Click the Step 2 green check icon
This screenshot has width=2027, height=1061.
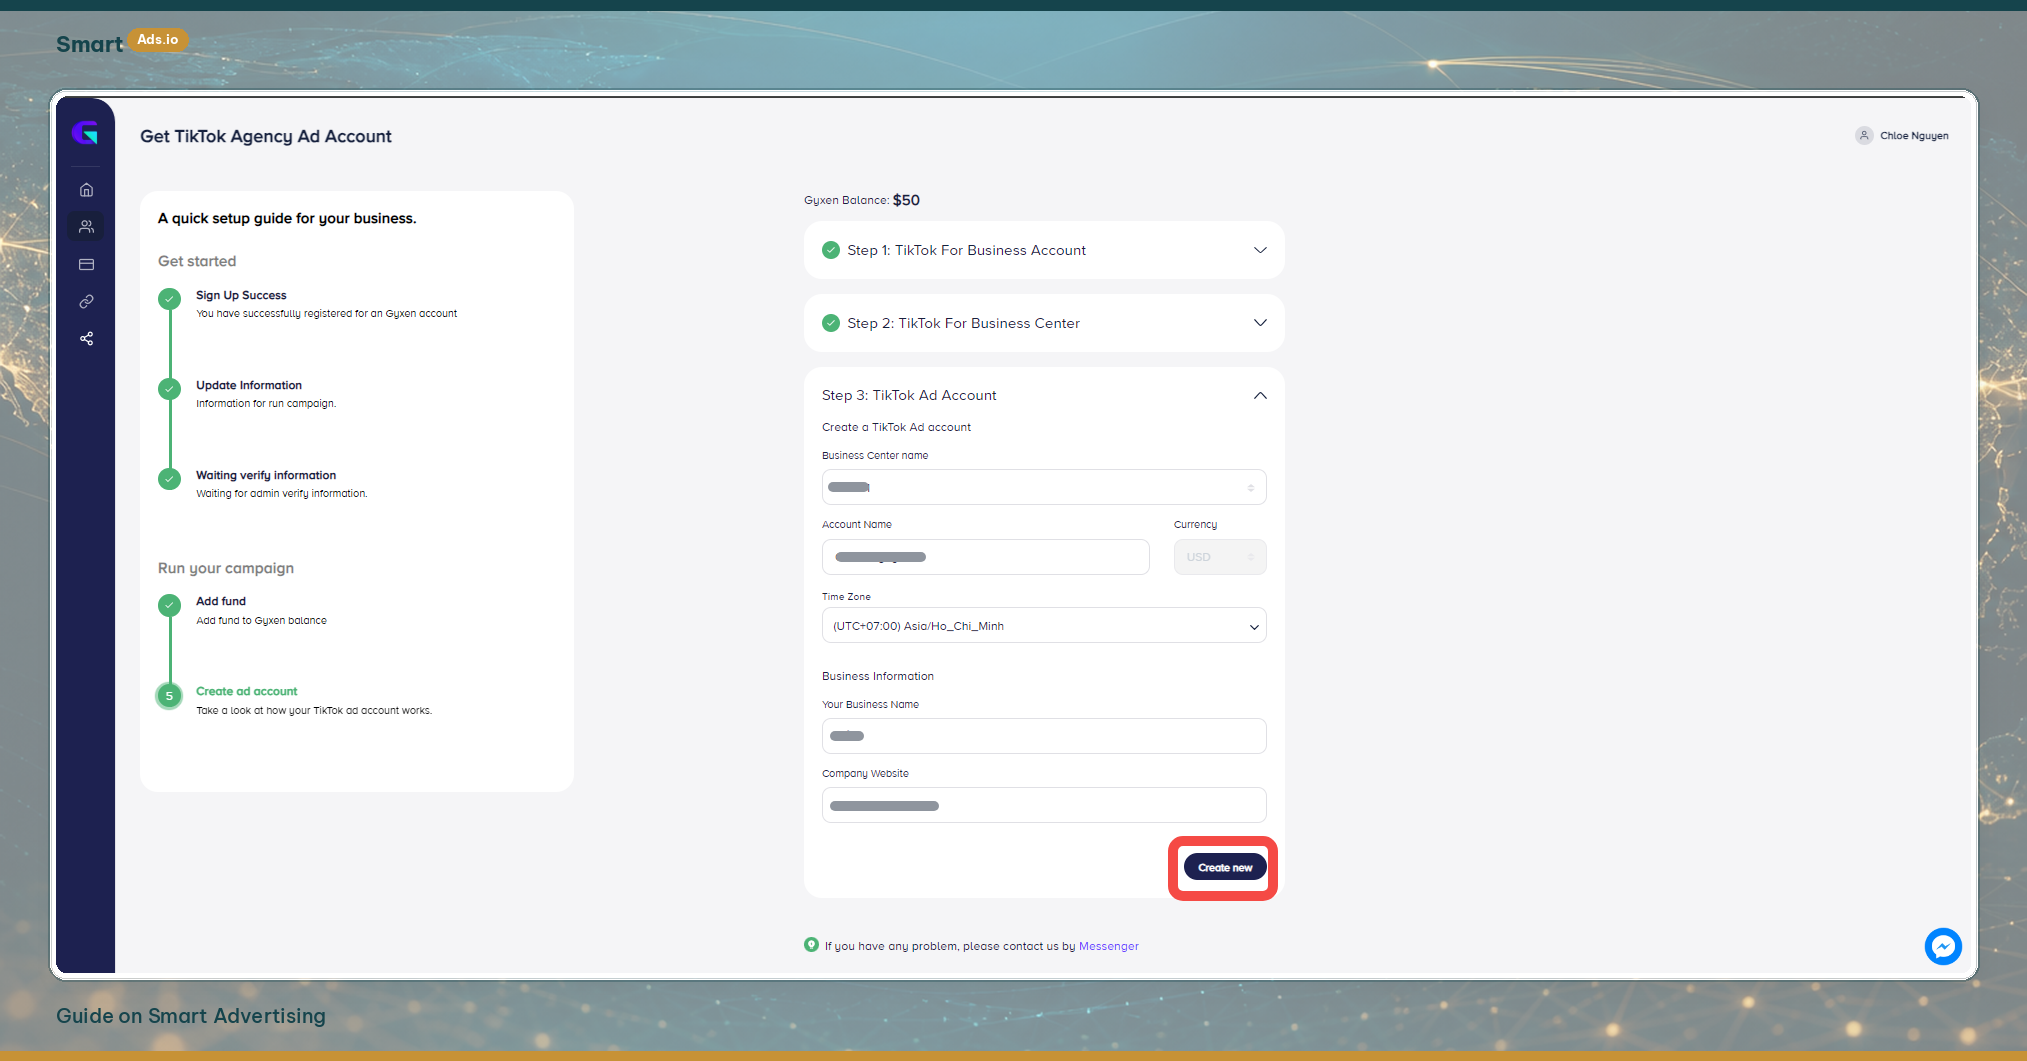831,323
